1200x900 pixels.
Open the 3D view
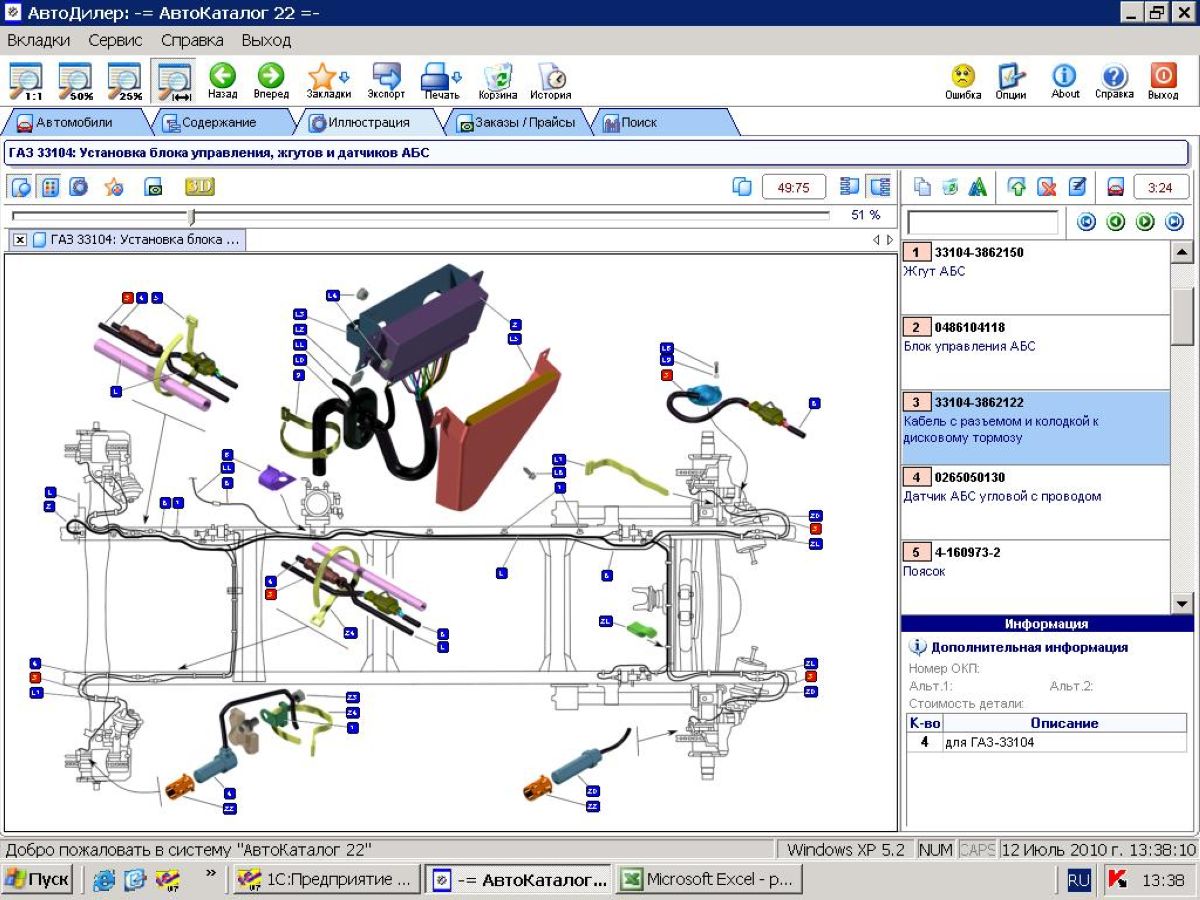(x=199, y=186)
